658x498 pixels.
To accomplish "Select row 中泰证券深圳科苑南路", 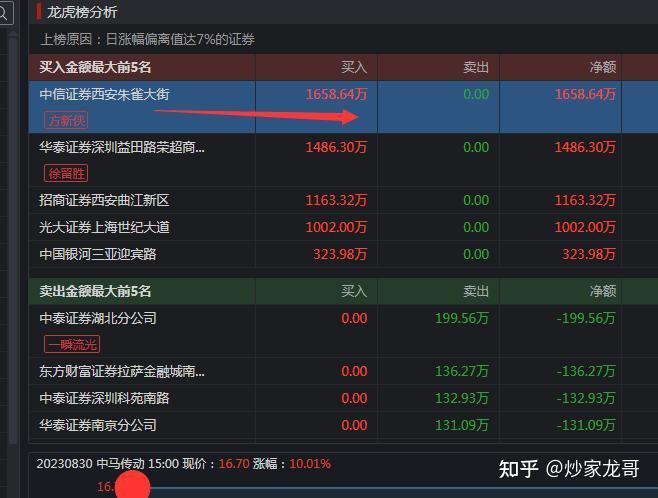I will pyautogui.click(x=343, y=398).
